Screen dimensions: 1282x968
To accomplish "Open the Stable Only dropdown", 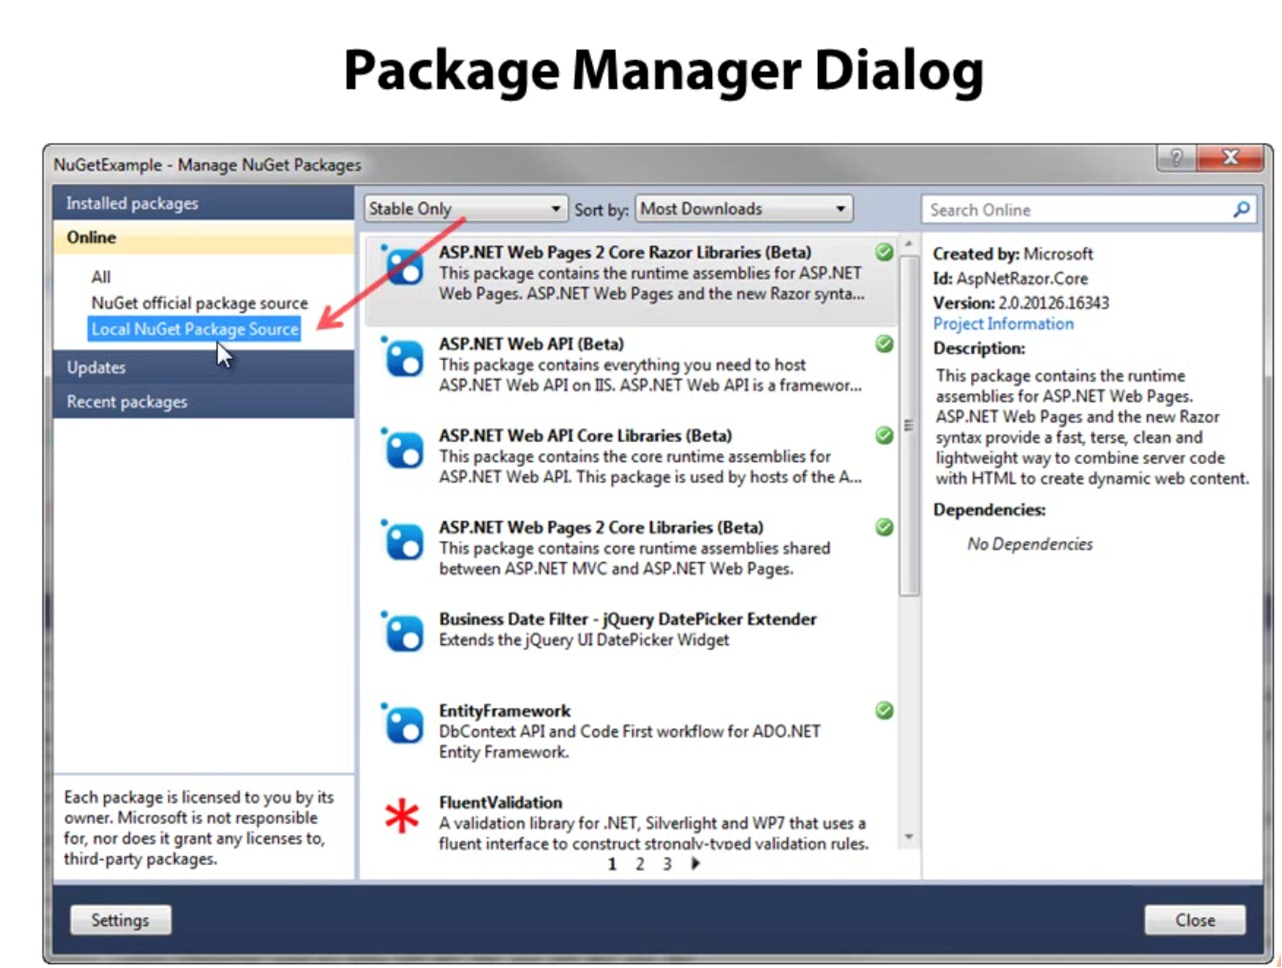I will coord(465,209).
